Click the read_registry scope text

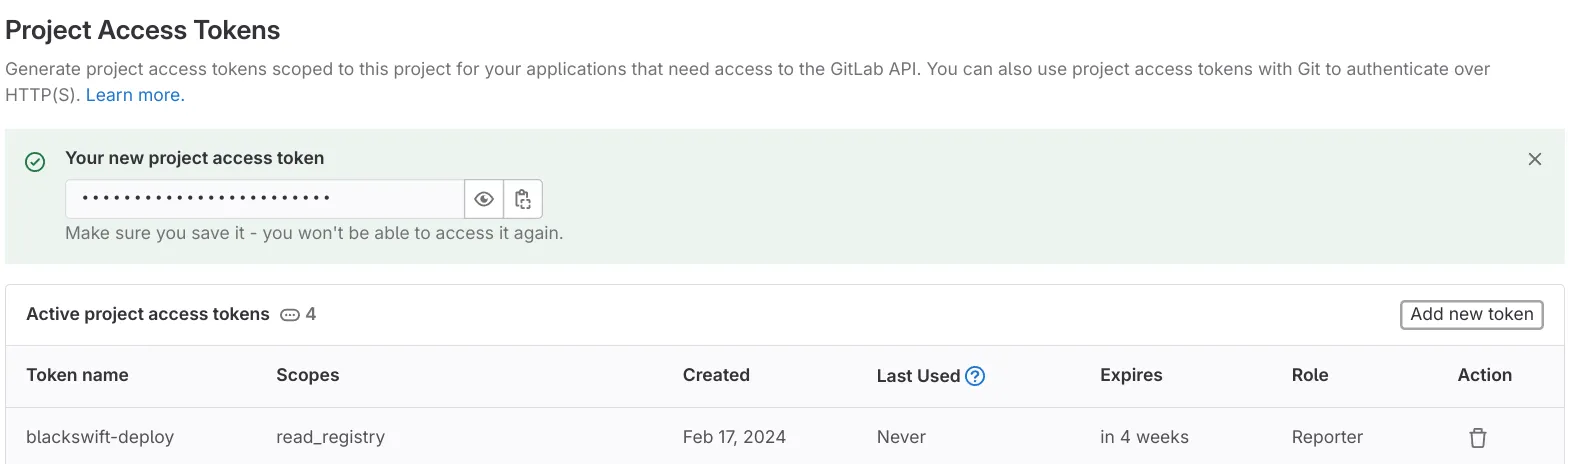pos(330,437)
